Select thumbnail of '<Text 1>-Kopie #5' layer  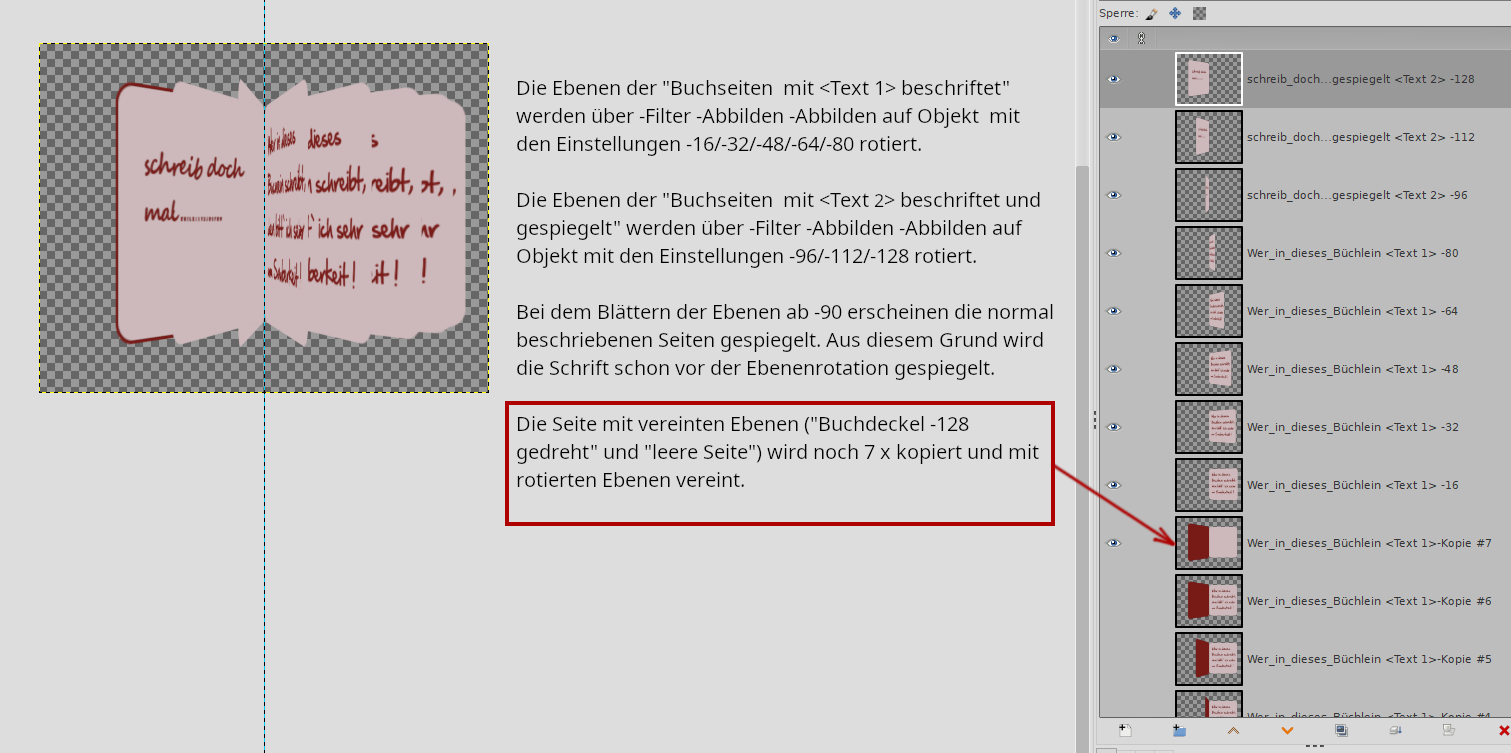(1209, 659)
